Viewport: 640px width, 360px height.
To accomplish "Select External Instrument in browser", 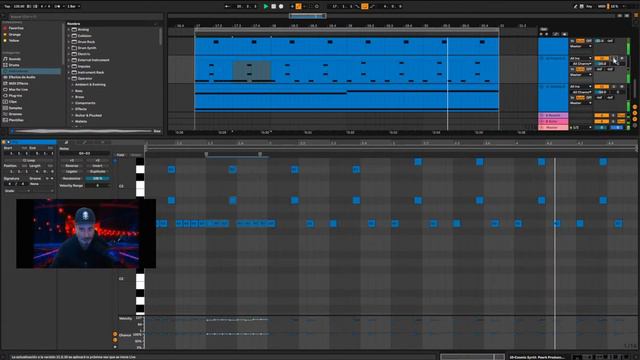I will pos(93,60).
